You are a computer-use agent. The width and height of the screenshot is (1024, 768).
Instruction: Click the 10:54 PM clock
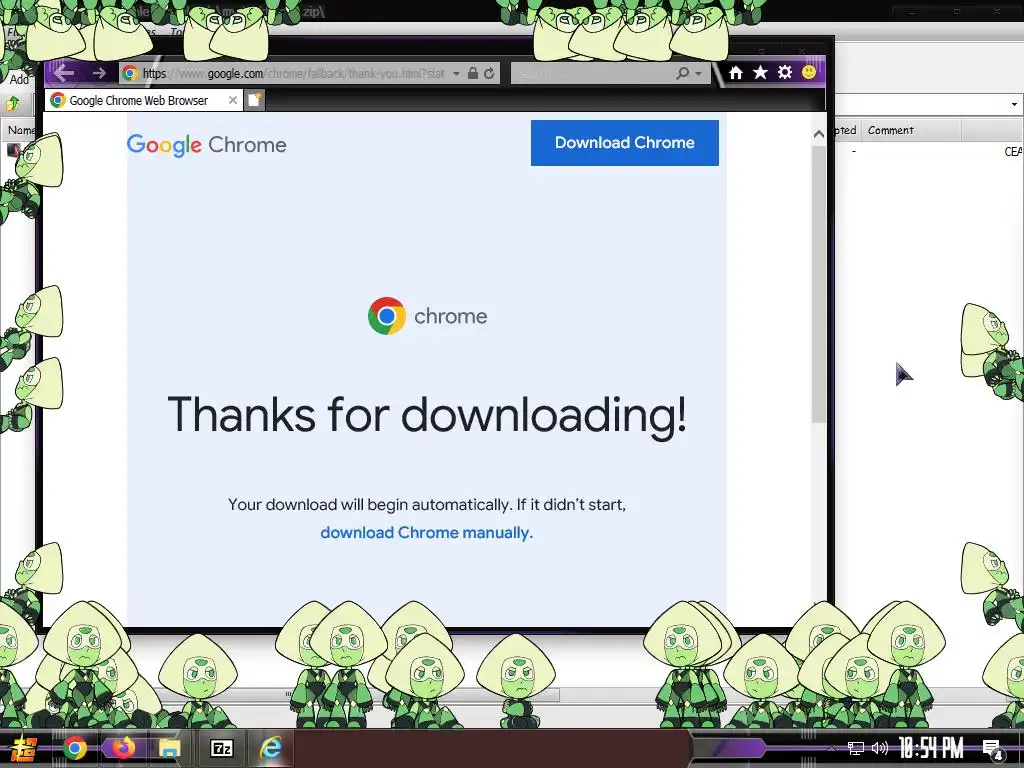[x=931, y=748]
